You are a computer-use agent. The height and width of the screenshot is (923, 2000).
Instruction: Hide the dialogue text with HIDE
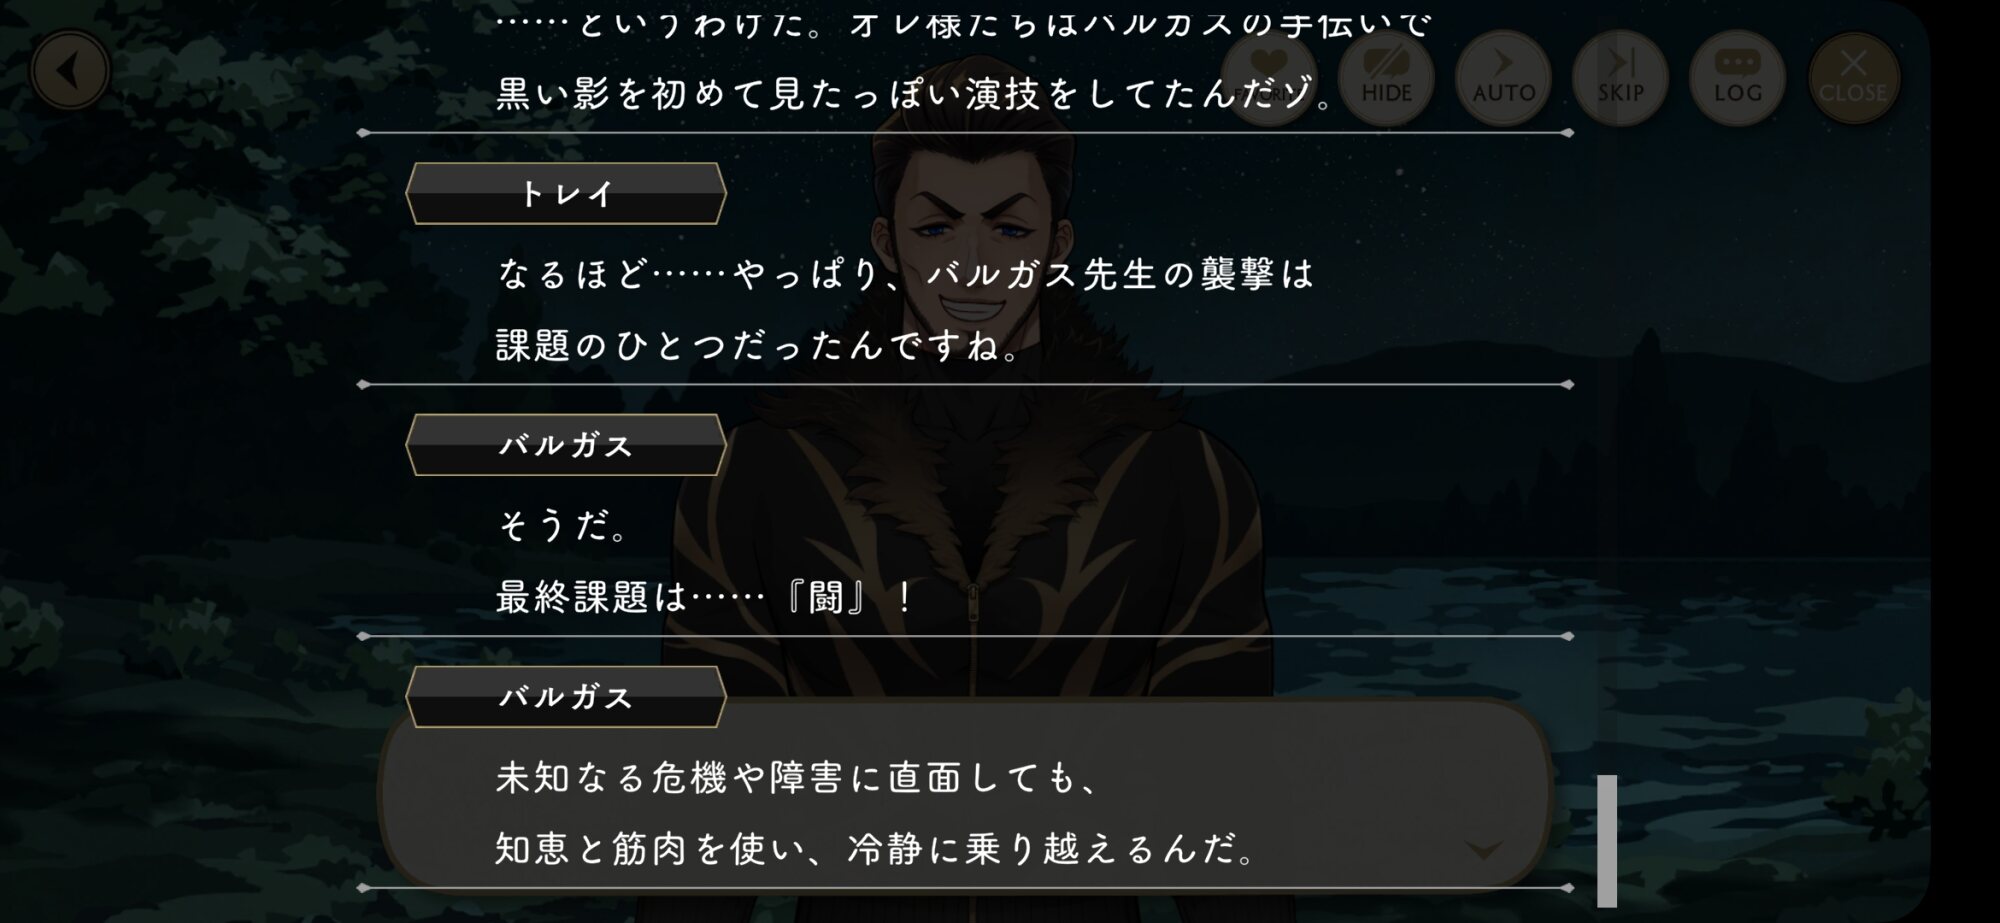tap(1386, 78)
